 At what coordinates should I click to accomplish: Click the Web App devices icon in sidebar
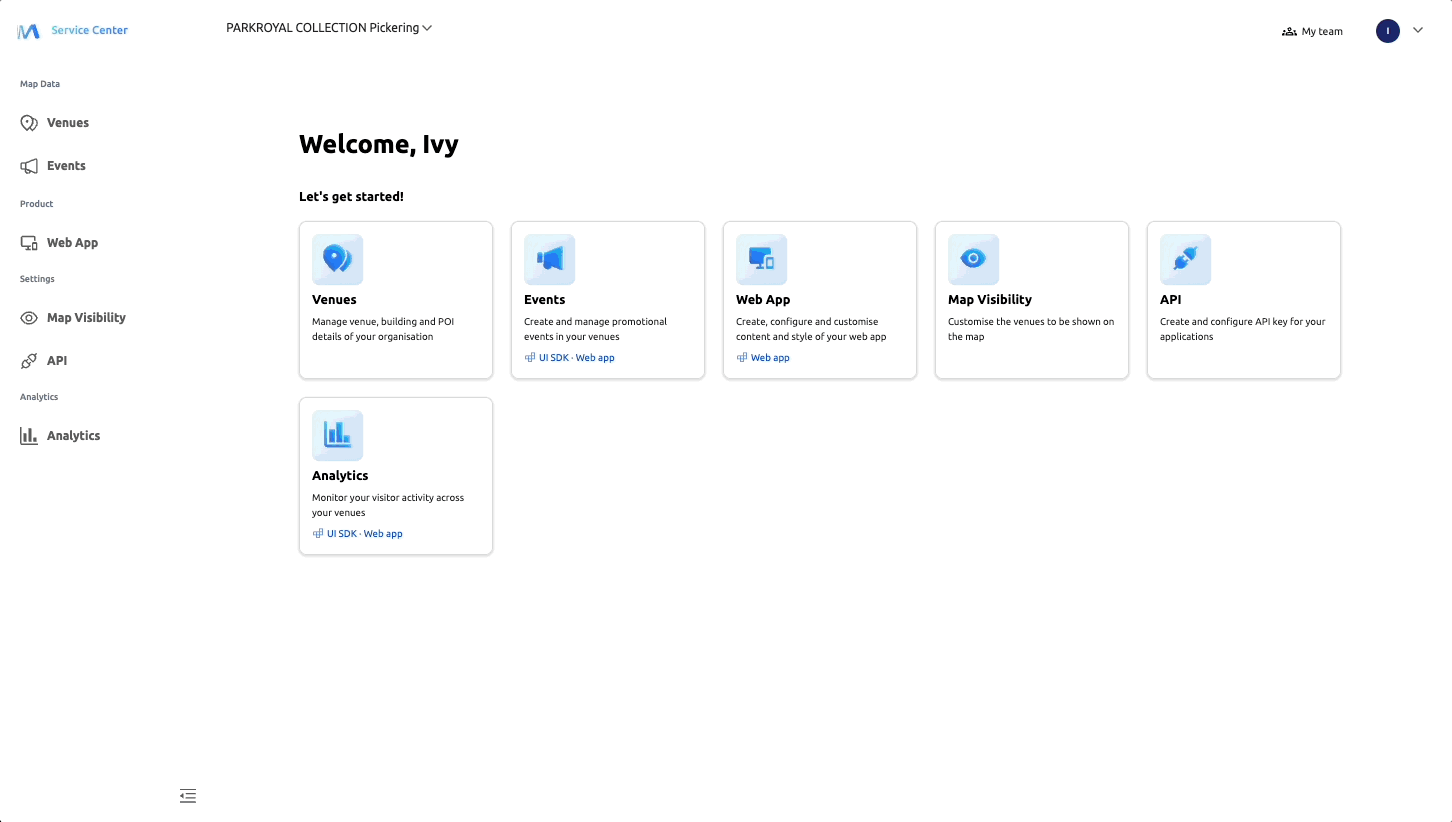pyautogui.click(x=29, y=243)
